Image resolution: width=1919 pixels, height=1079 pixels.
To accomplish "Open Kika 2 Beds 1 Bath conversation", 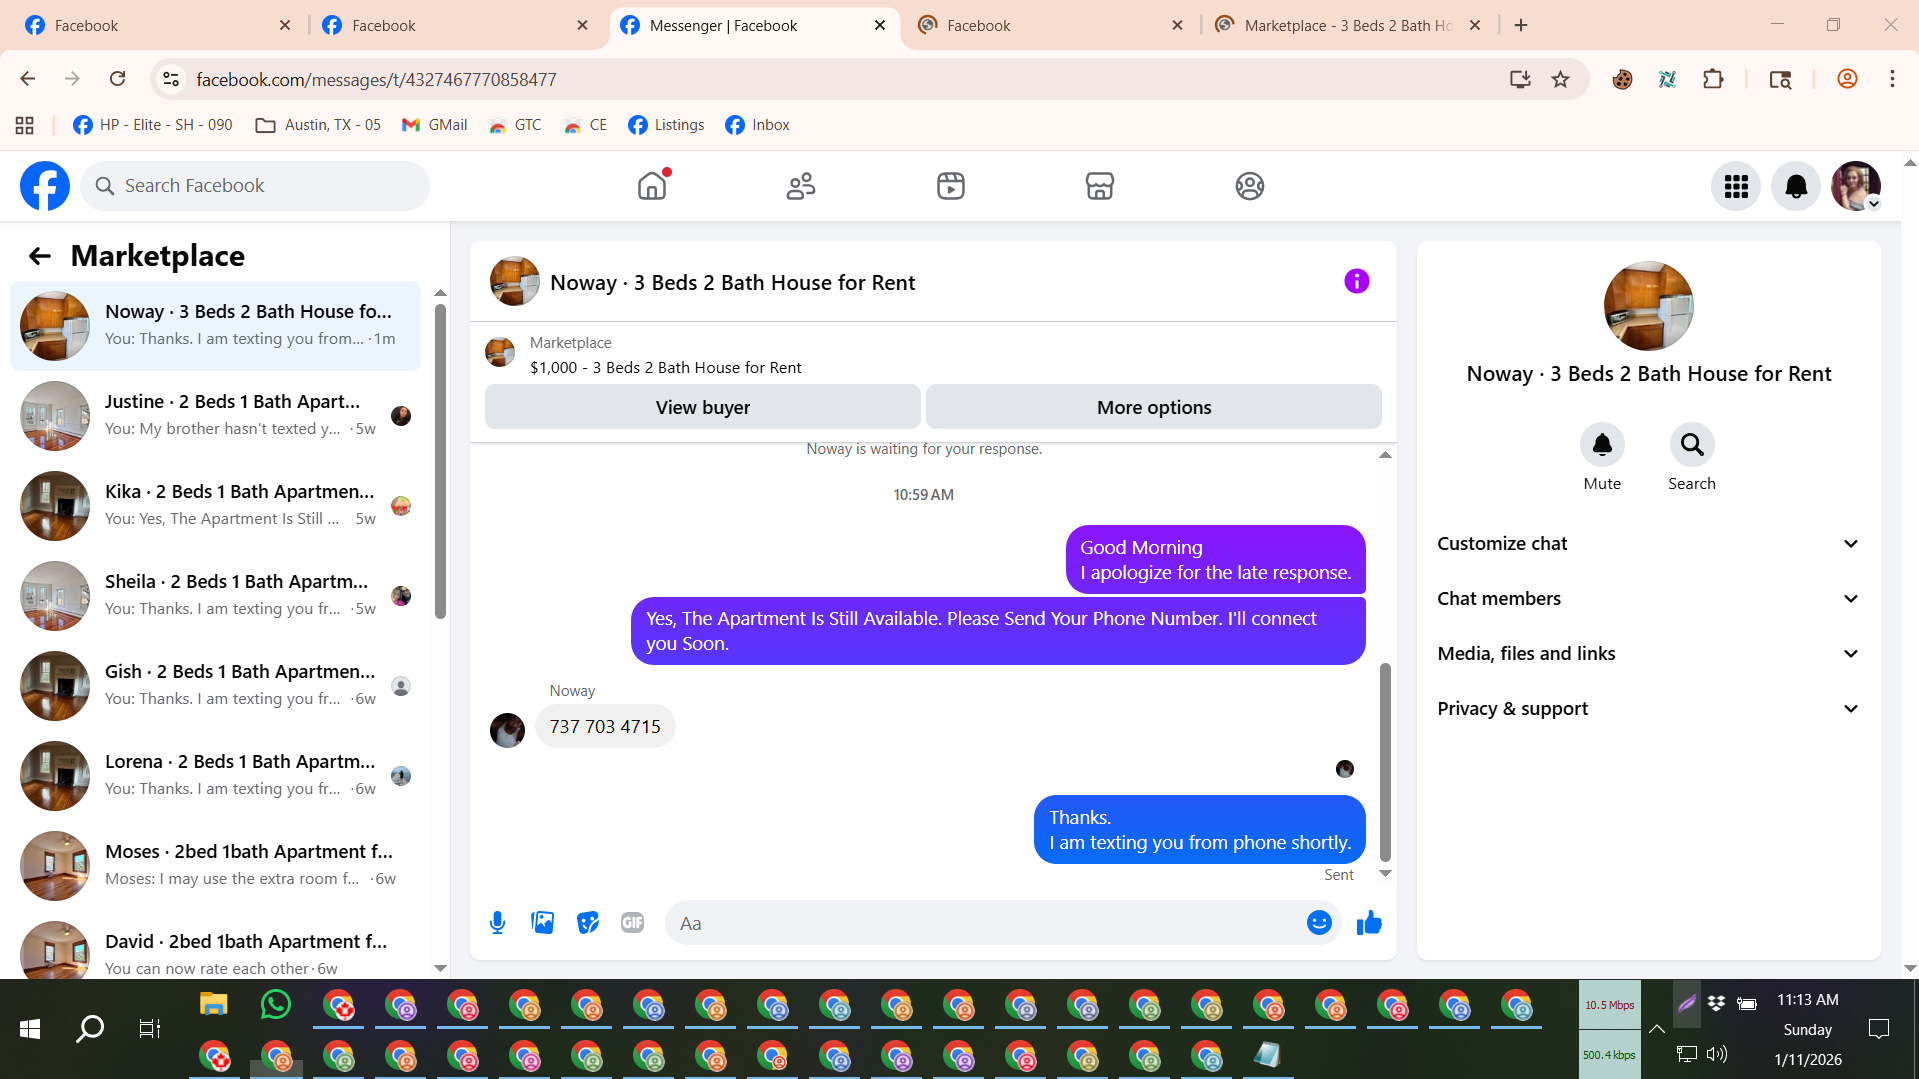I will coord(215,506).
